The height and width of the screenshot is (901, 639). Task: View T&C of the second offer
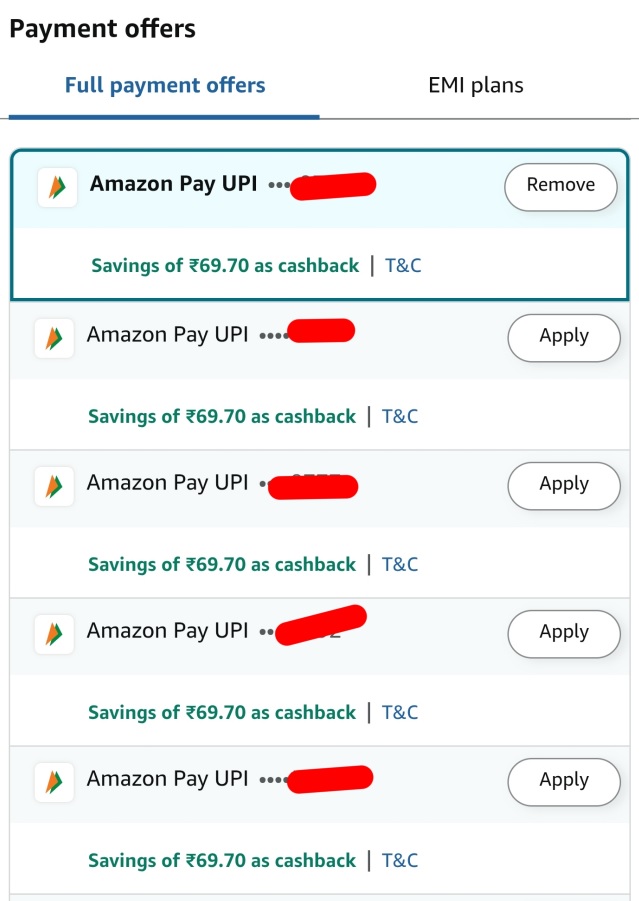[401, 416]
